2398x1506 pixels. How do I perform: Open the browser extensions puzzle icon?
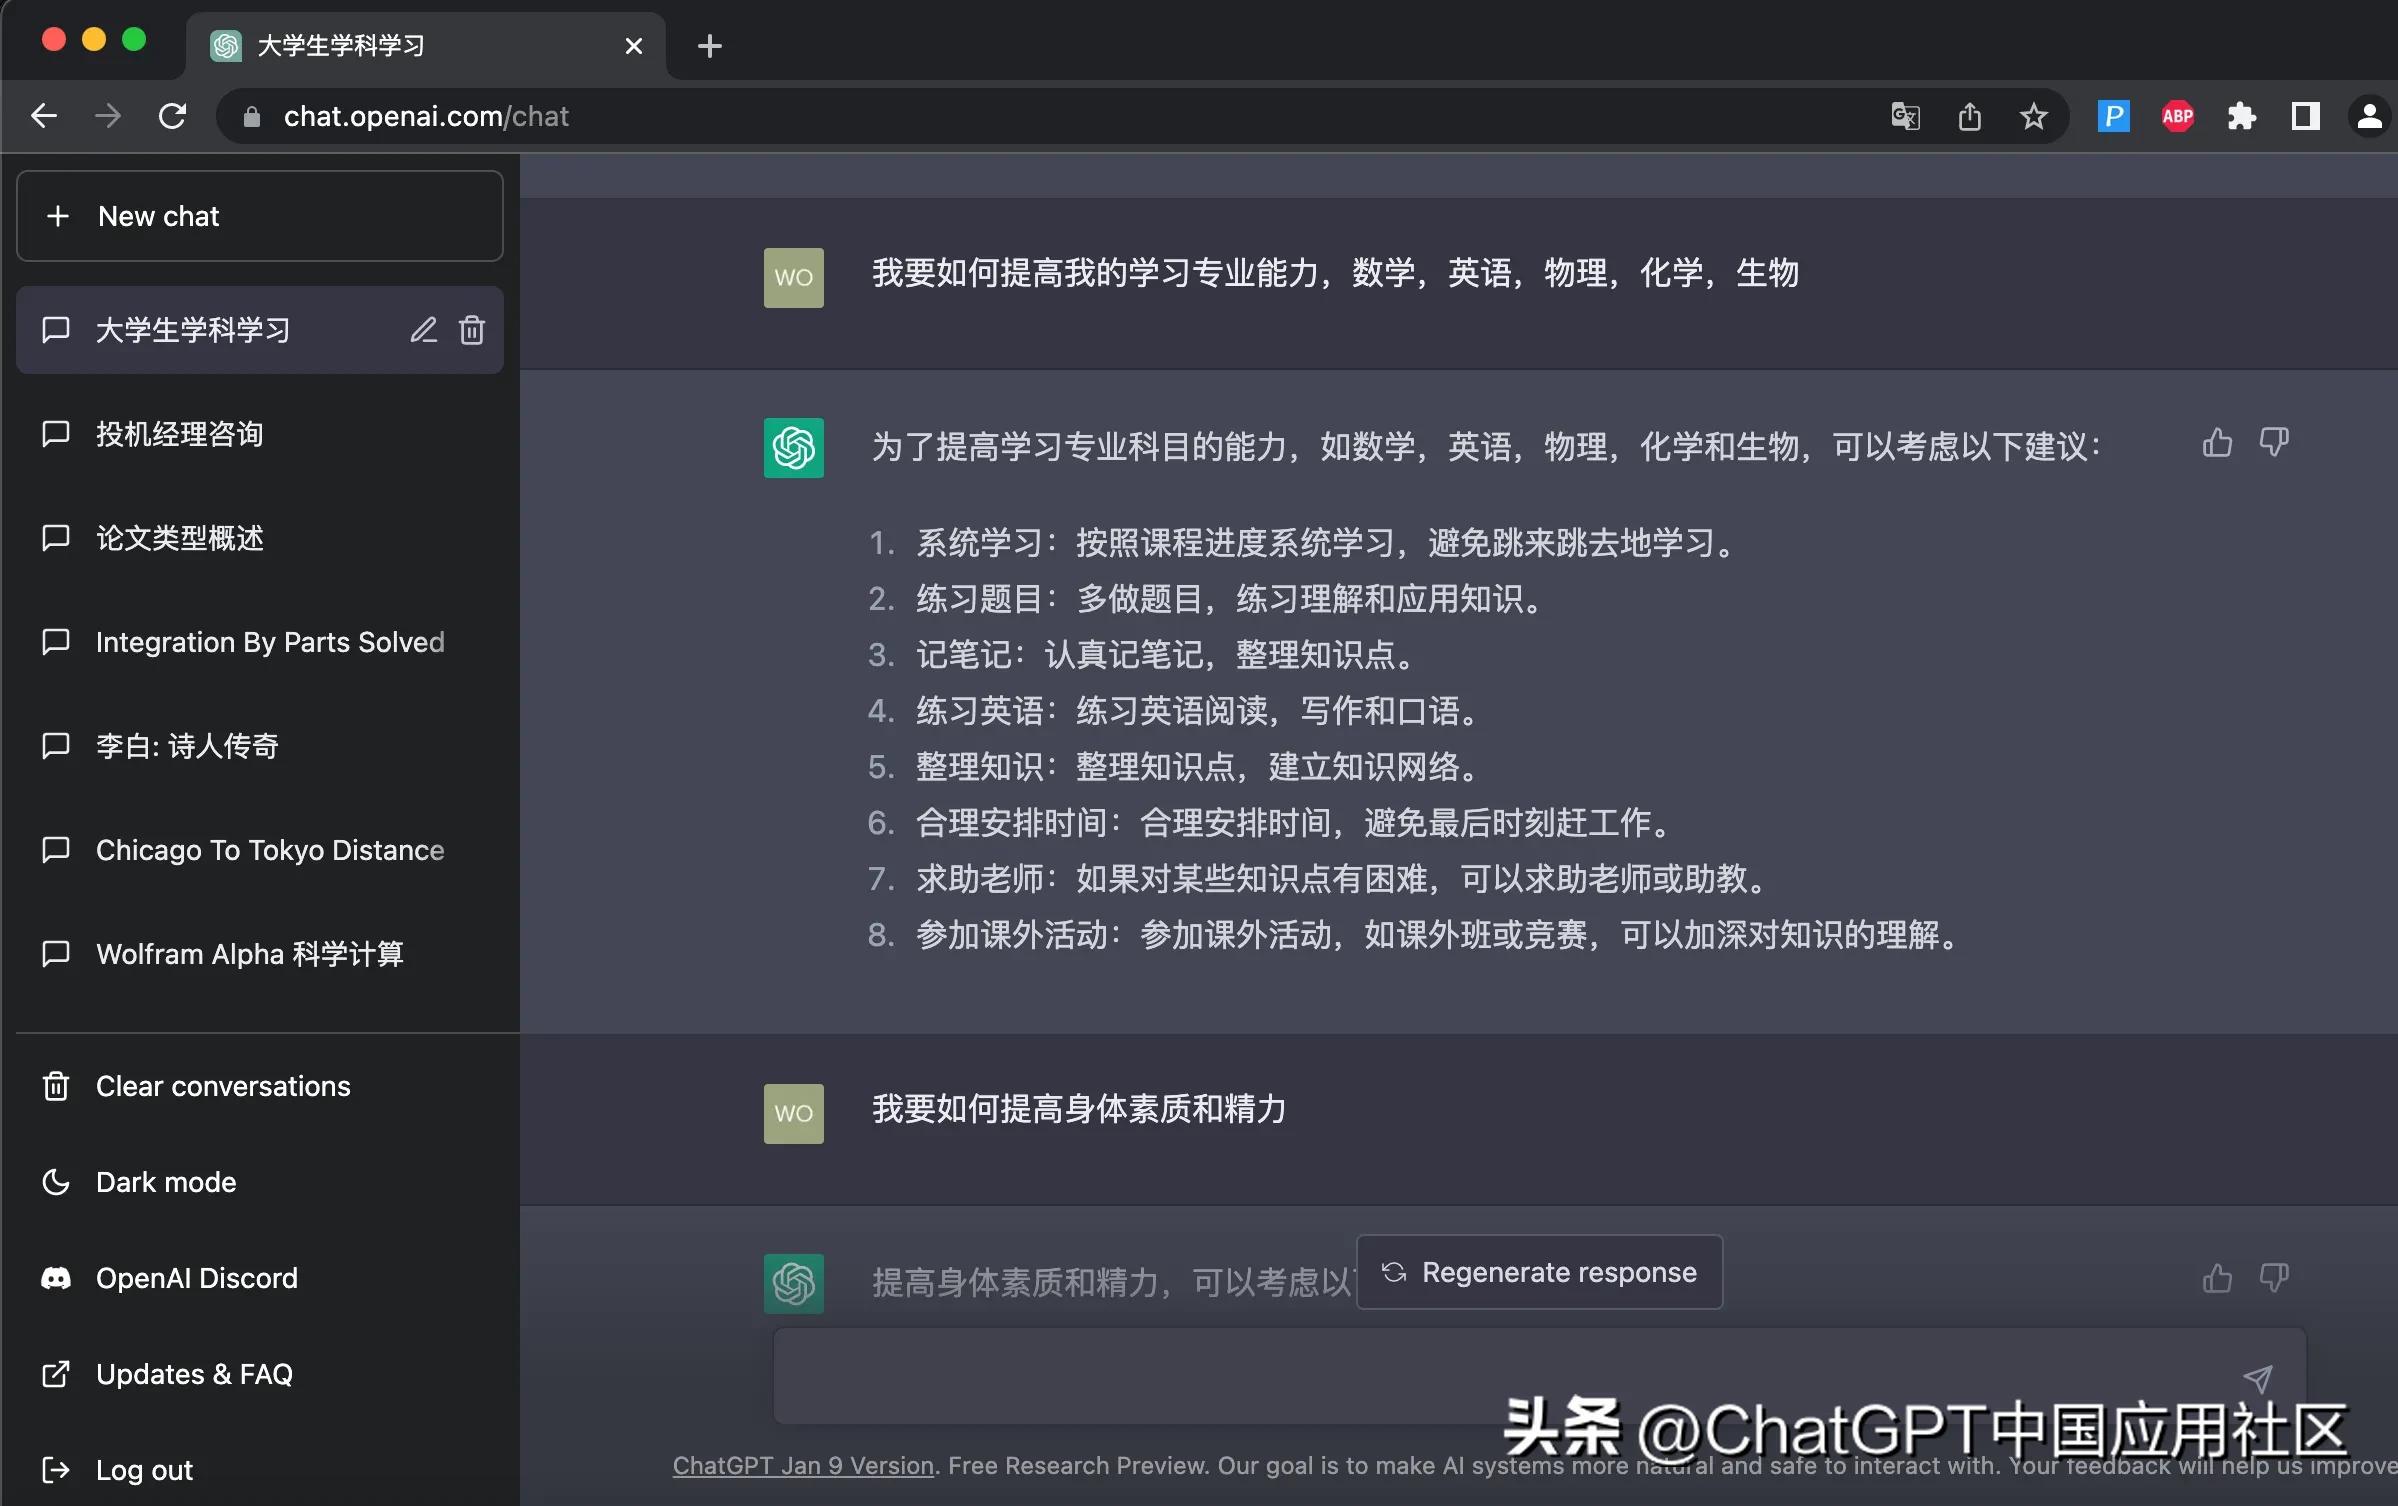click(2242, 116)
